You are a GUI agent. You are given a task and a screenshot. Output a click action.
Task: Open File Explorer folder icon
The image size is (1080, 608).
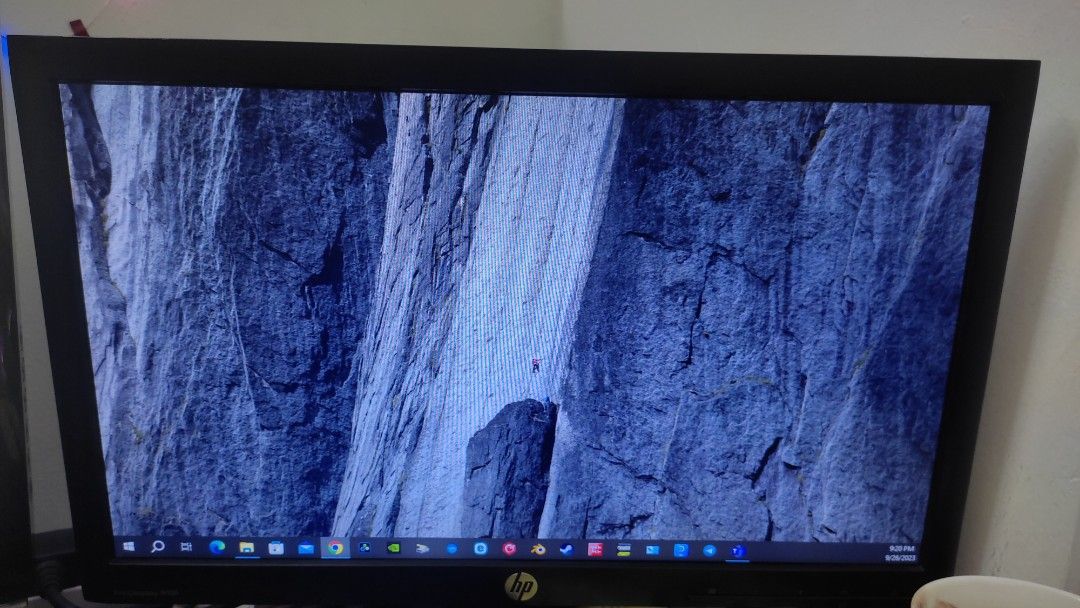pos(246,547)
